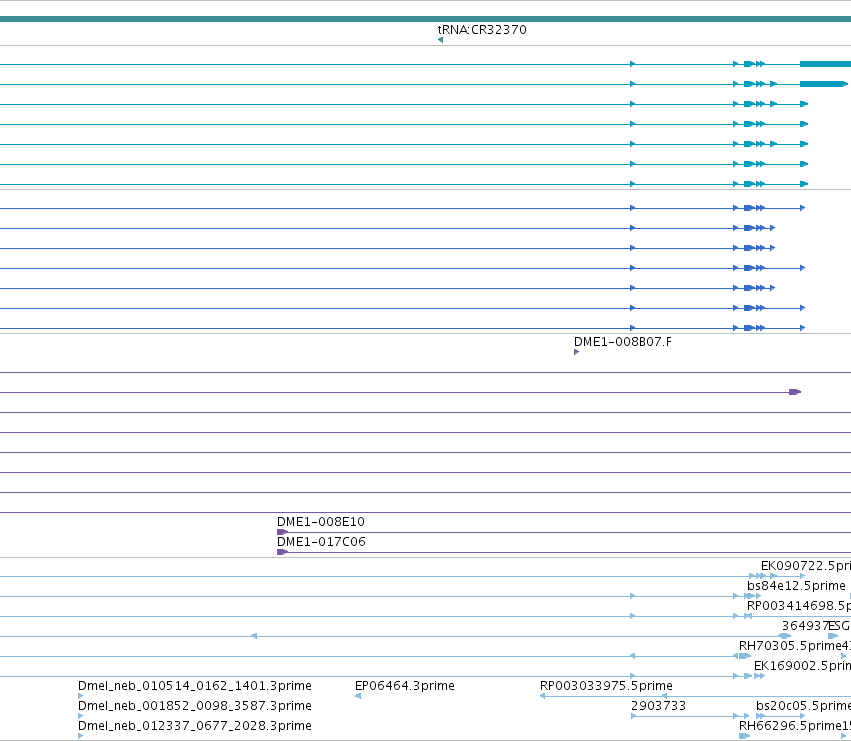This screenshot has height=741, width=851.
Task: Click the left-pointing arrow under EP06464.3prime
Action: 358,696
